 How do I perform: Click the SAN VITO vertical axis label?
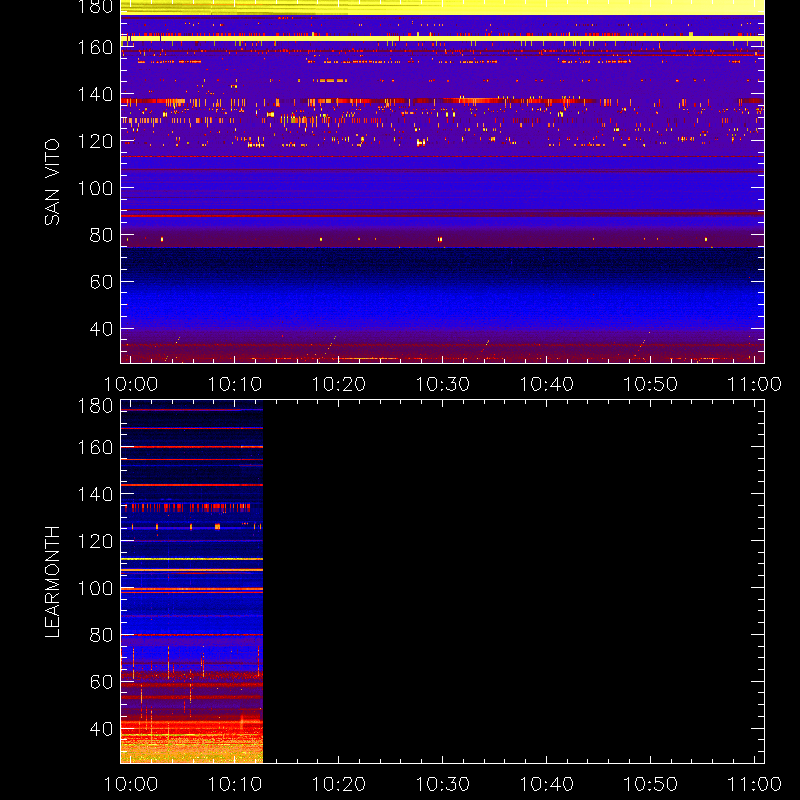click(x=52, y=182)
